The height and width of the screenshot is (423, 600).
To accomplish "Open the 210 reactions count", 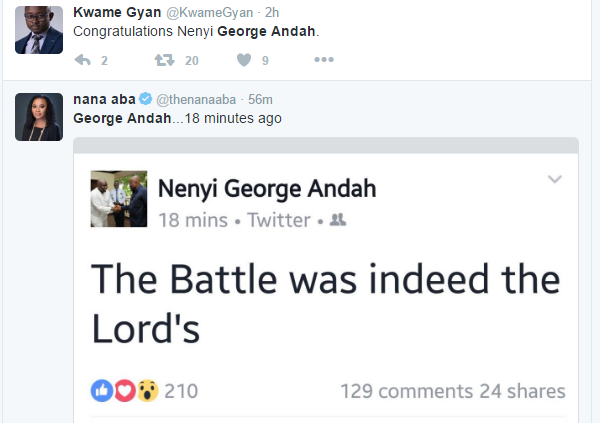I will click(181, 391).
